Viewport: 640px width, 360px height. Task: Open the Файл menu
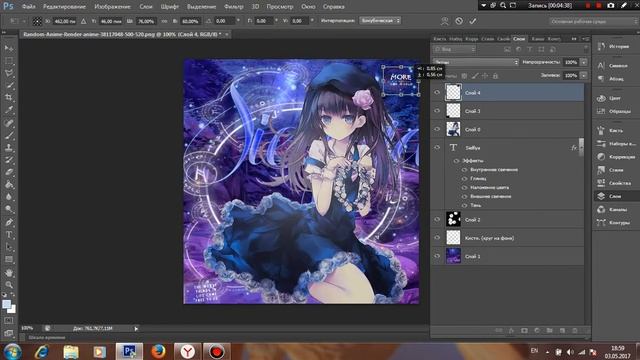(x=28, y=7)
